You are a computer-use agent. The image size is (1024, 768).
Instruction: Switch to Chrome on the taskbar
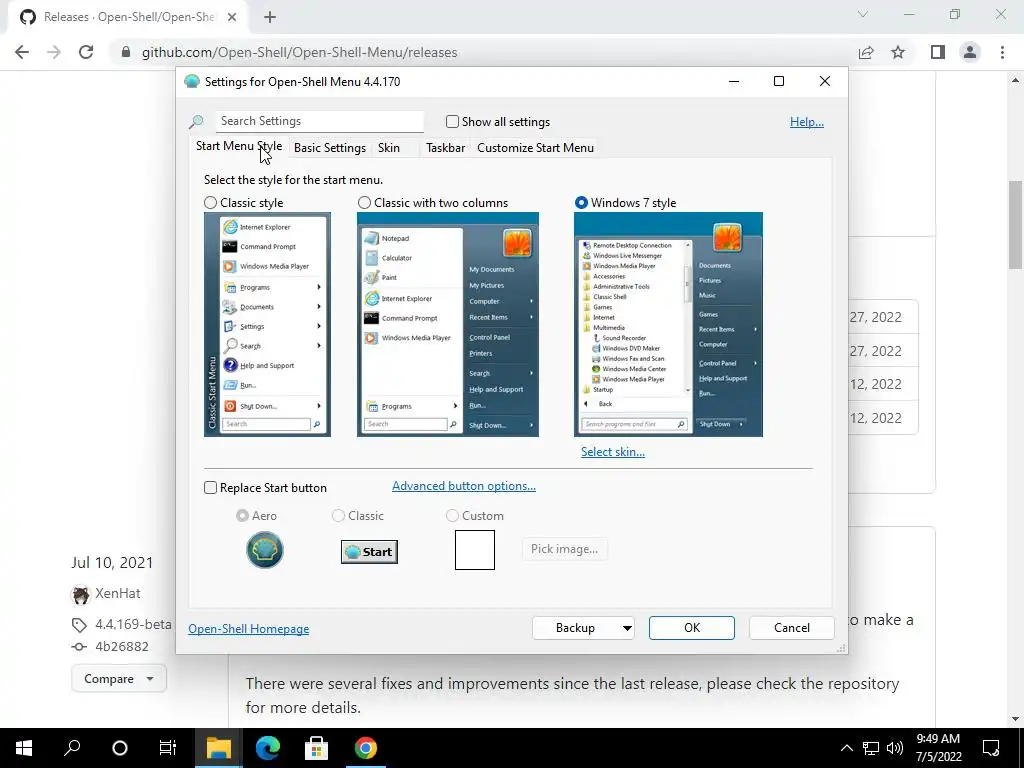click(366, 748)
